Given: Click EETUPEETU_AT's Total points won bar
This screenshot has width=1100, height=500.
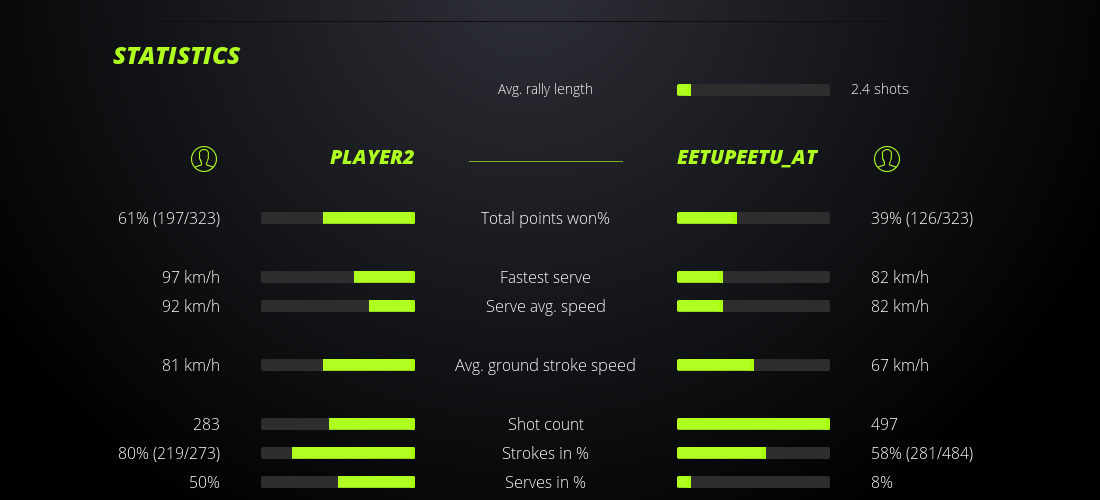Looking at the screenshot, I should point(753,218).
